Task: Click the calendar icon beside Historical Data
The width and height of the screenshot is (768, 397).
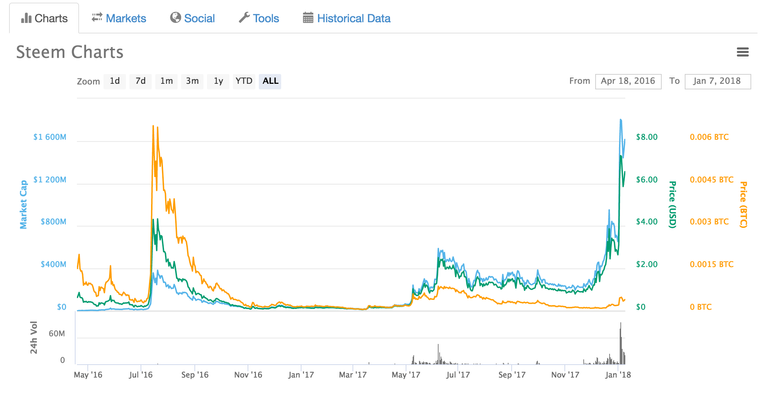Action: tap(308, 18)
